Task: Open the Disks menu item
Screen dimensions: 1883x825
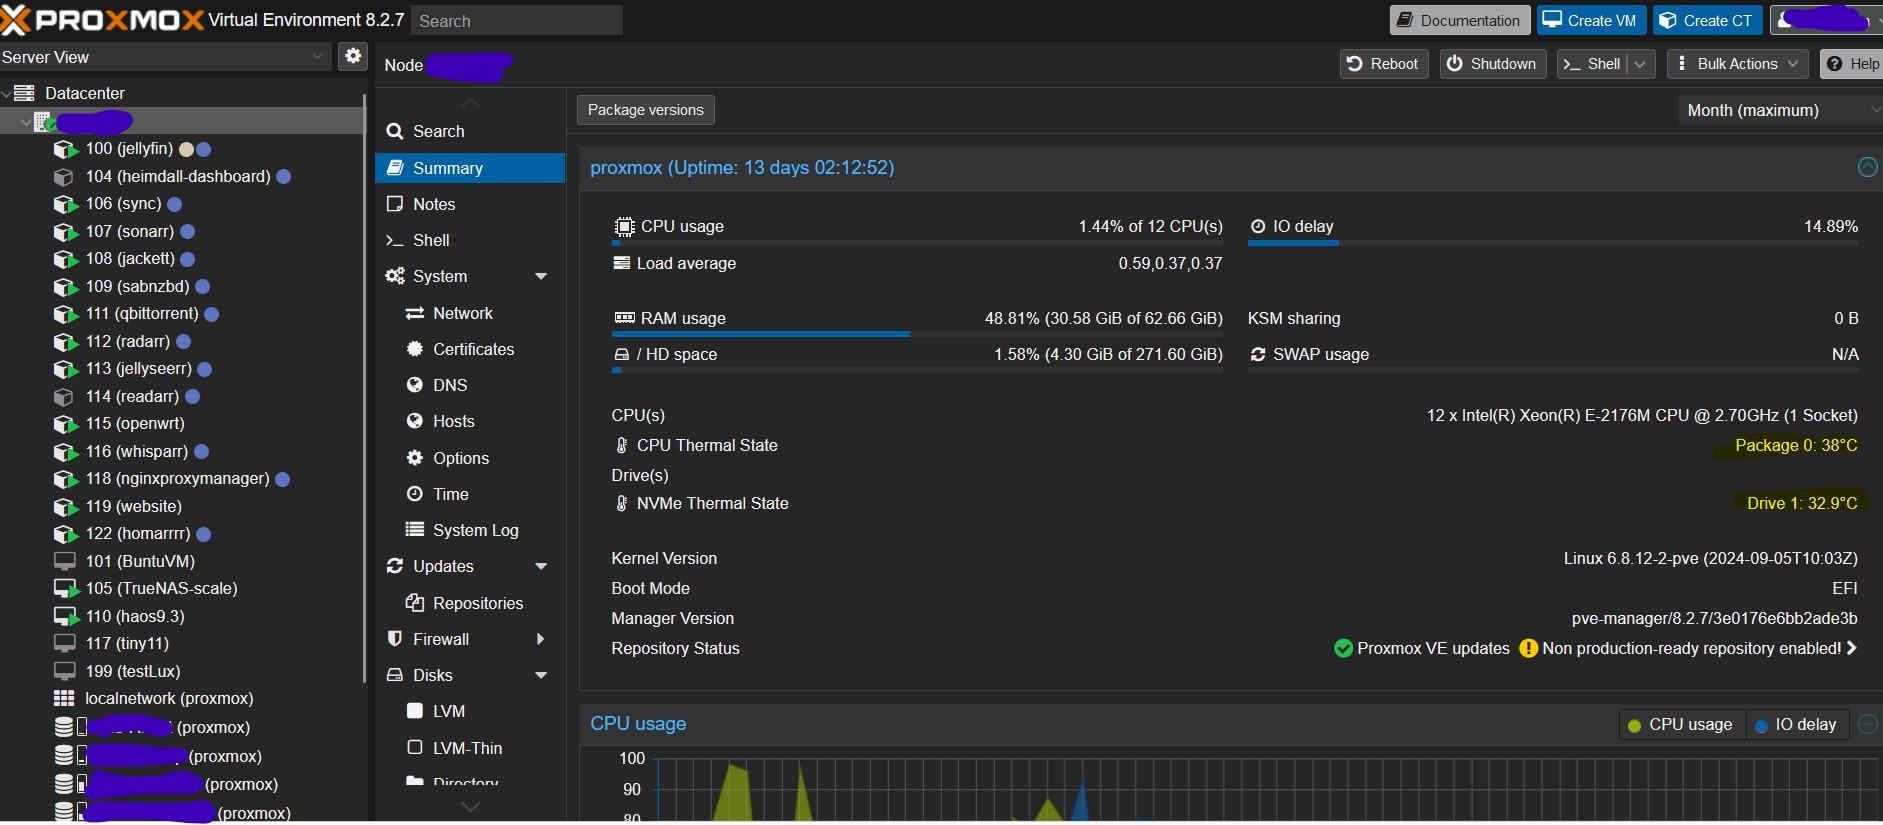Action: point(470,675)
